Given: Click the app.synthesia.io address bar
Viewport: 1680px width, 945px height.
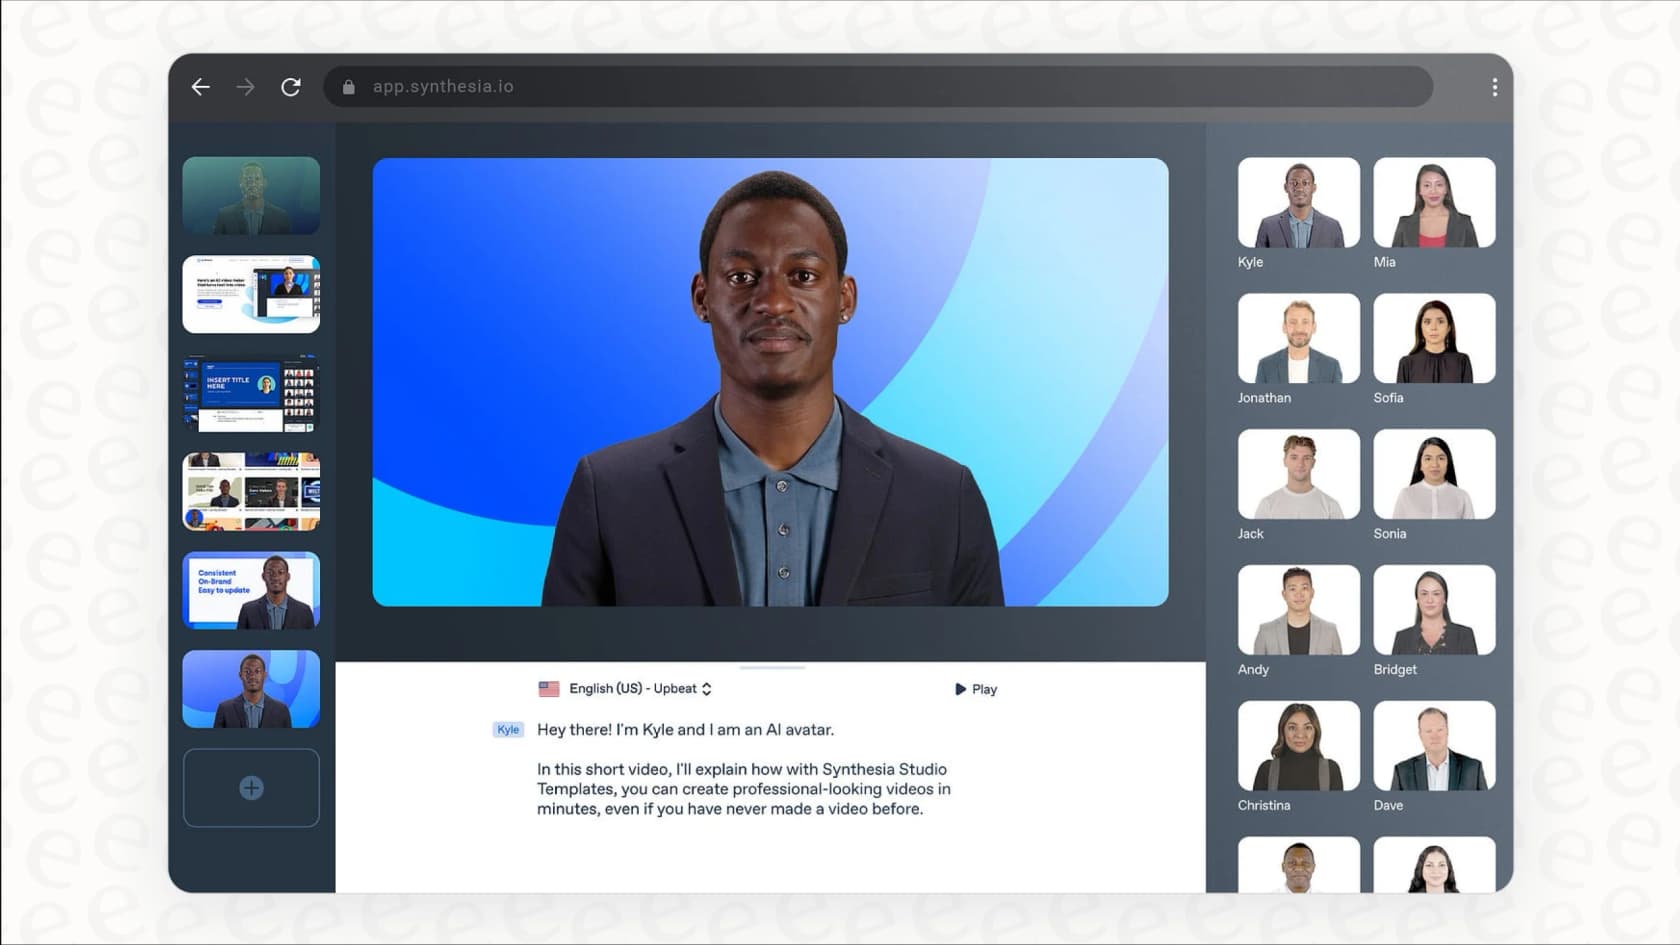Looking at the screenshot, I should pyautogui.click(x=878, y=87).
